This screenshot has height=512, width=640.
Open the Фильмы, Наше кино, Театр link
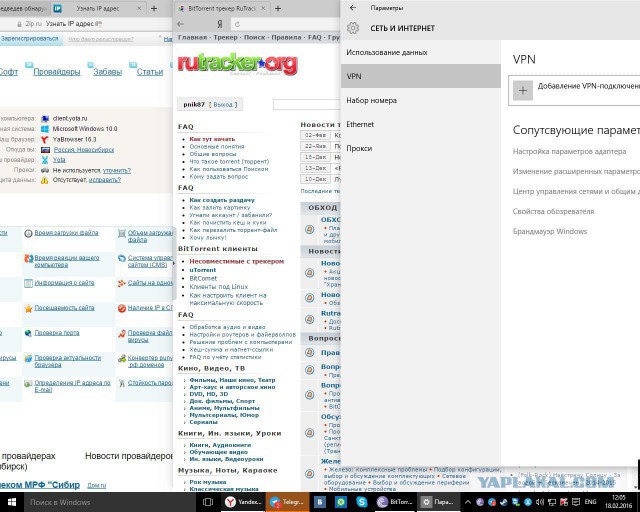[x=232, y=380]
